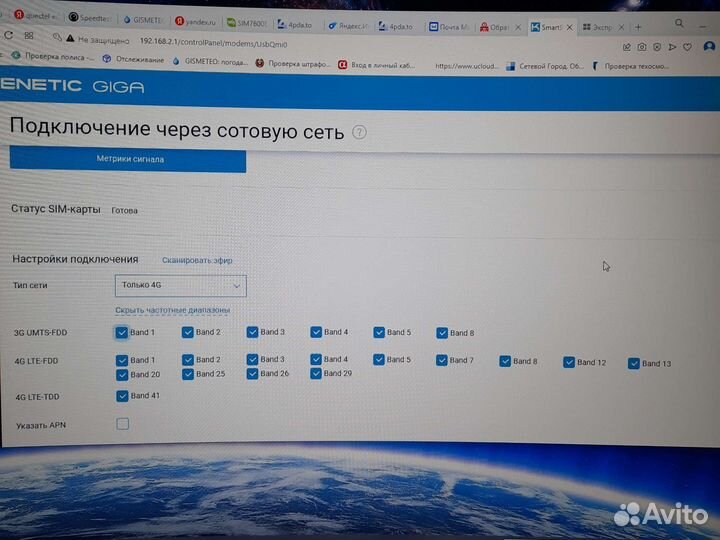The height and width of the screenshot is (540, 720).
Task: Toggle Band 4 in the 4G LTE-FDD row
Action: [x=316, y=359]
